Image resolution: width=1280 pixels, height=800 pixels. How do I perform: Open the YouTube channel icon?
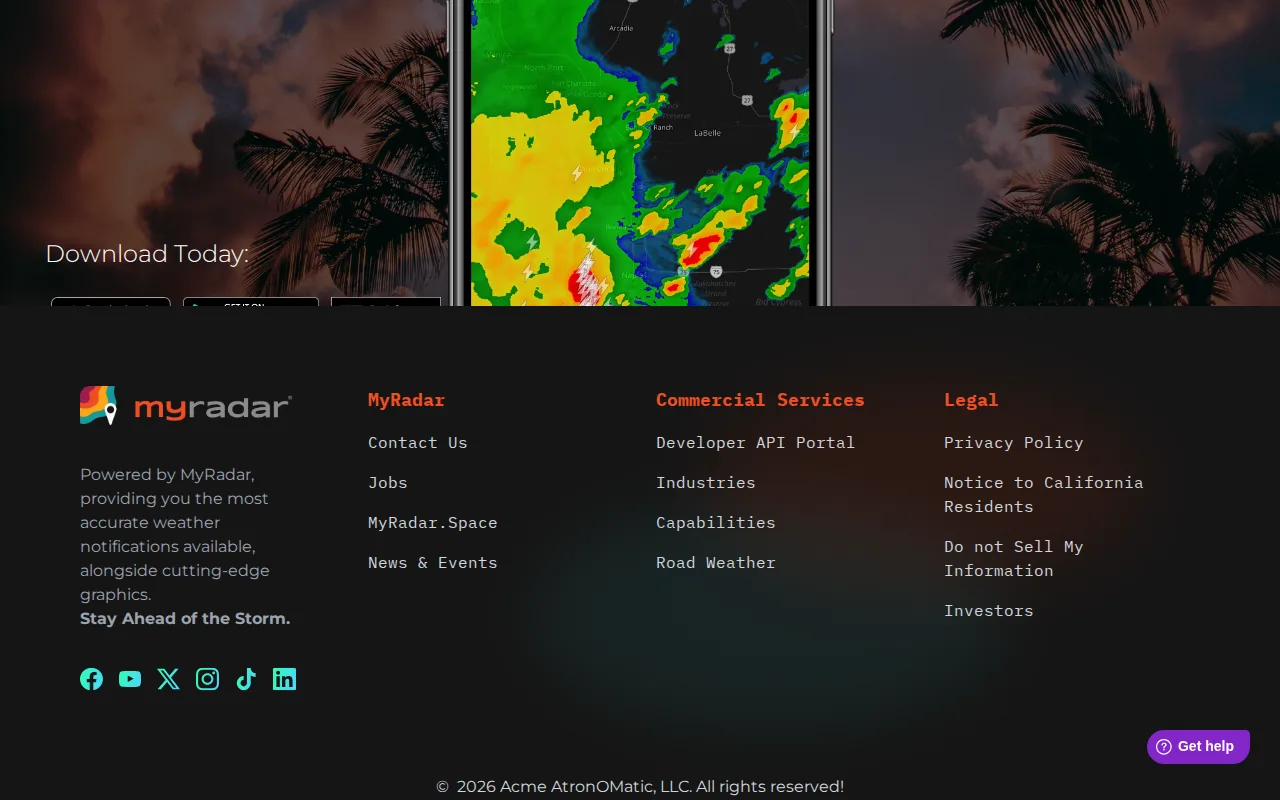click(130, 679)
